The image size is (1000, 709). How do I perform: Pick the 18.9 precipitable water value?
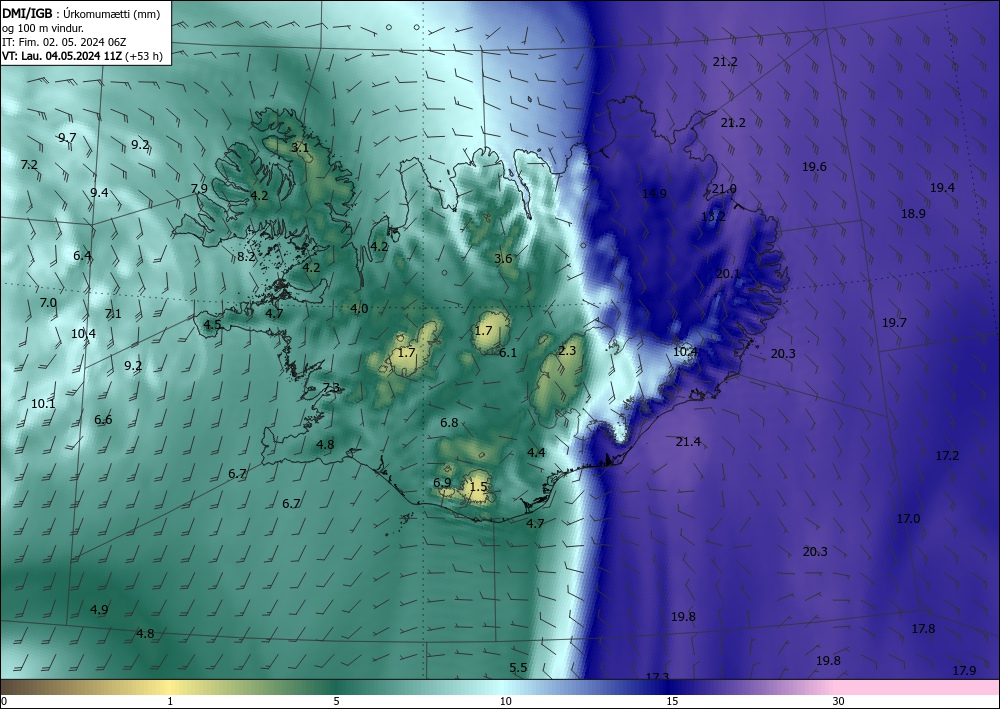point(913,214)
